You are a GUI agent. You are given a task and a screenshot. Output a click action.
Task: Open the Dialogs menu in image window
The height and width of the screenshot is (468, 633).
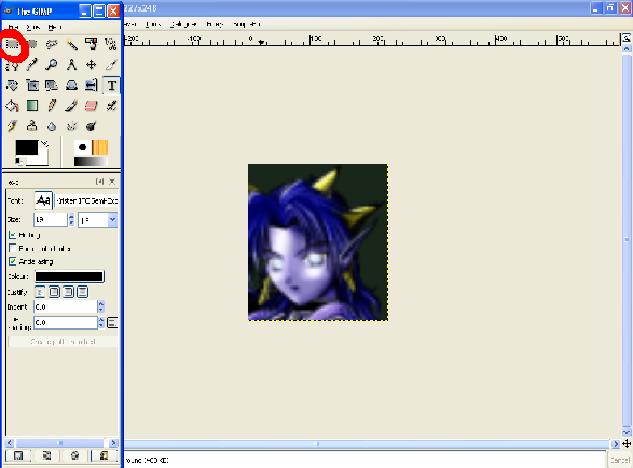coord(183,24)
